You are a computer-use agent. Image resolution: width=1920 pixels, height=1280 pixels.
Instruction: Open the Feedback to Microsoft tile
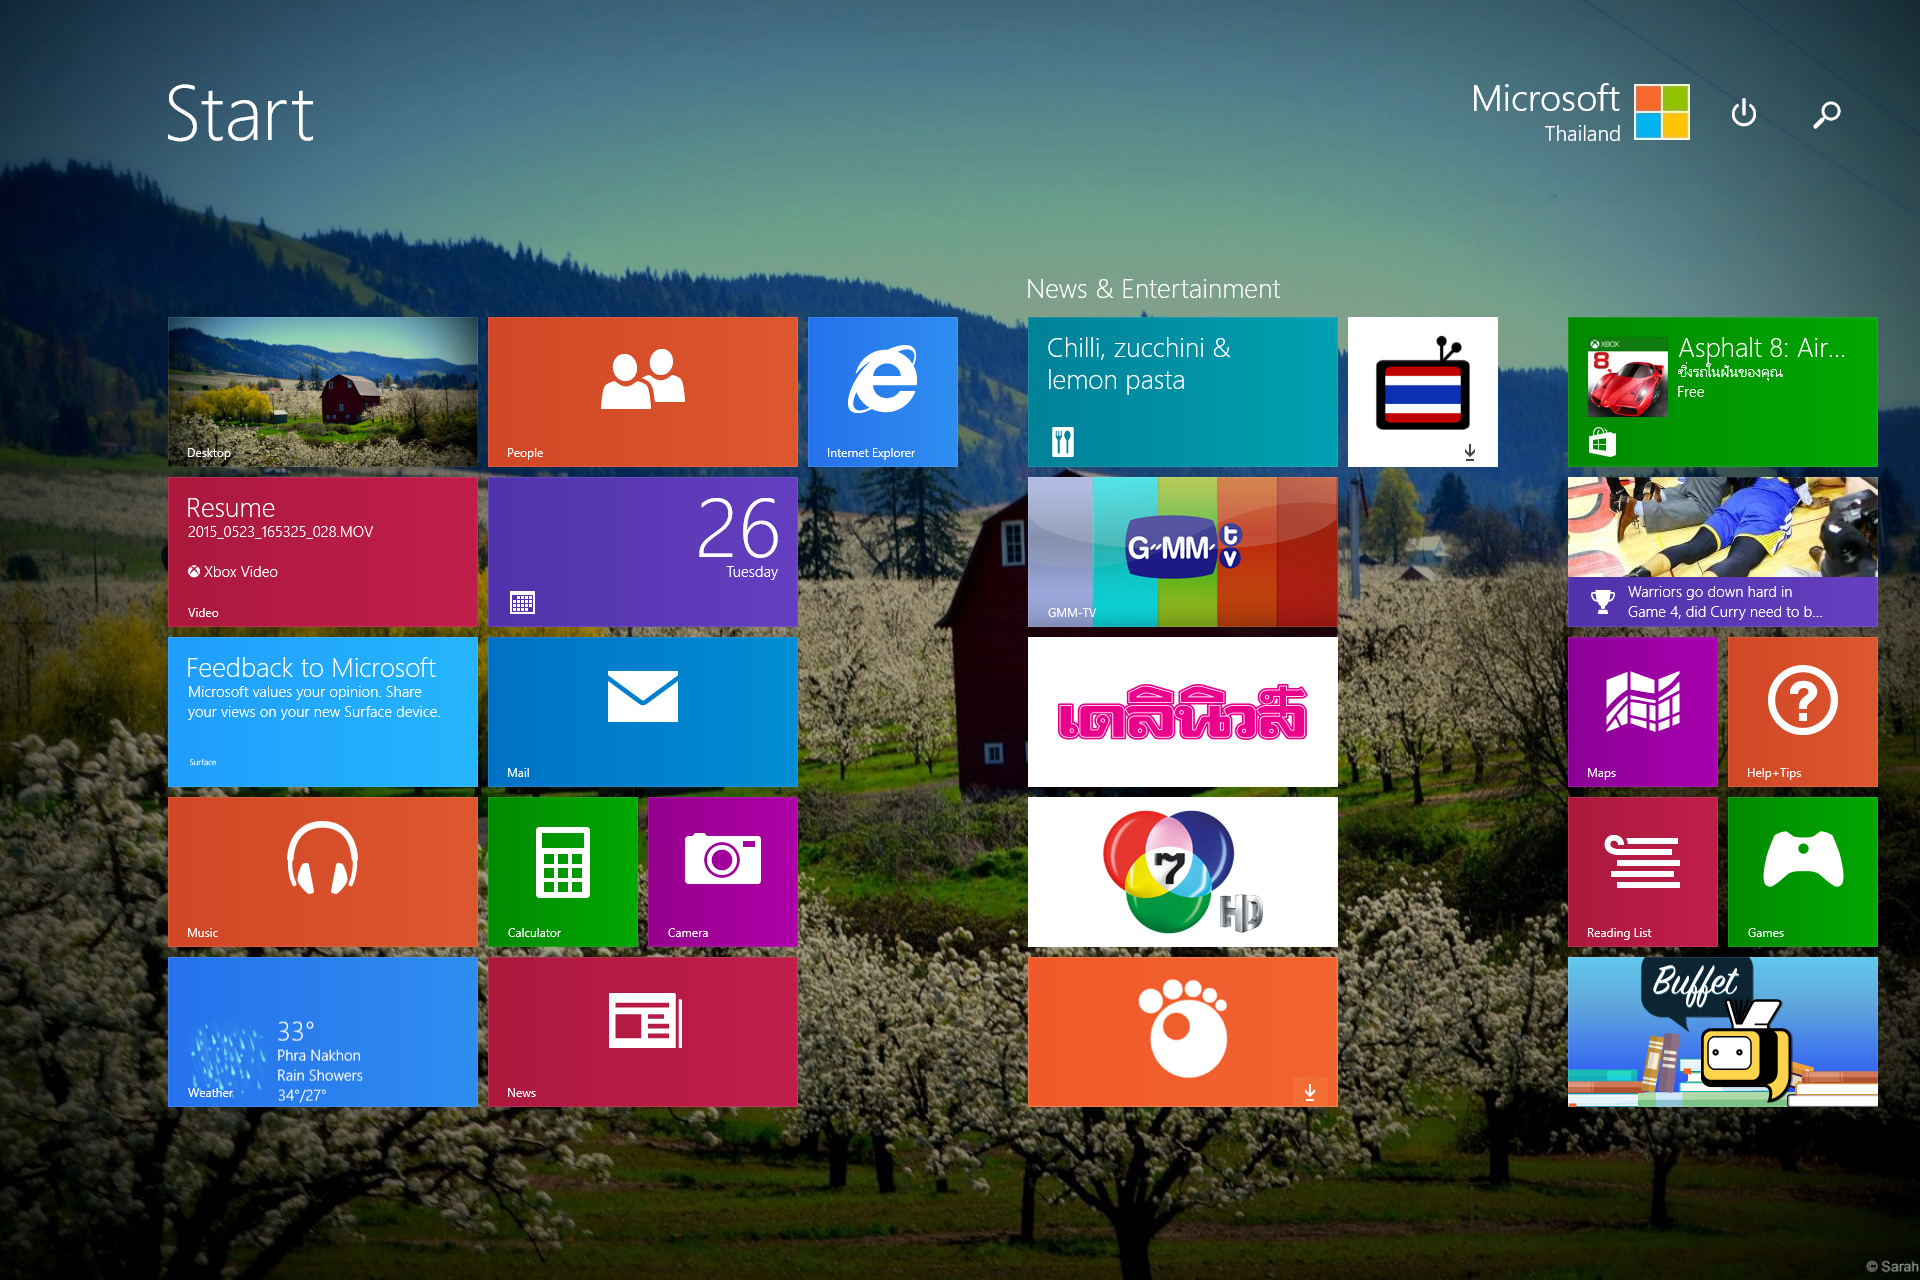(x=322, y=712)
